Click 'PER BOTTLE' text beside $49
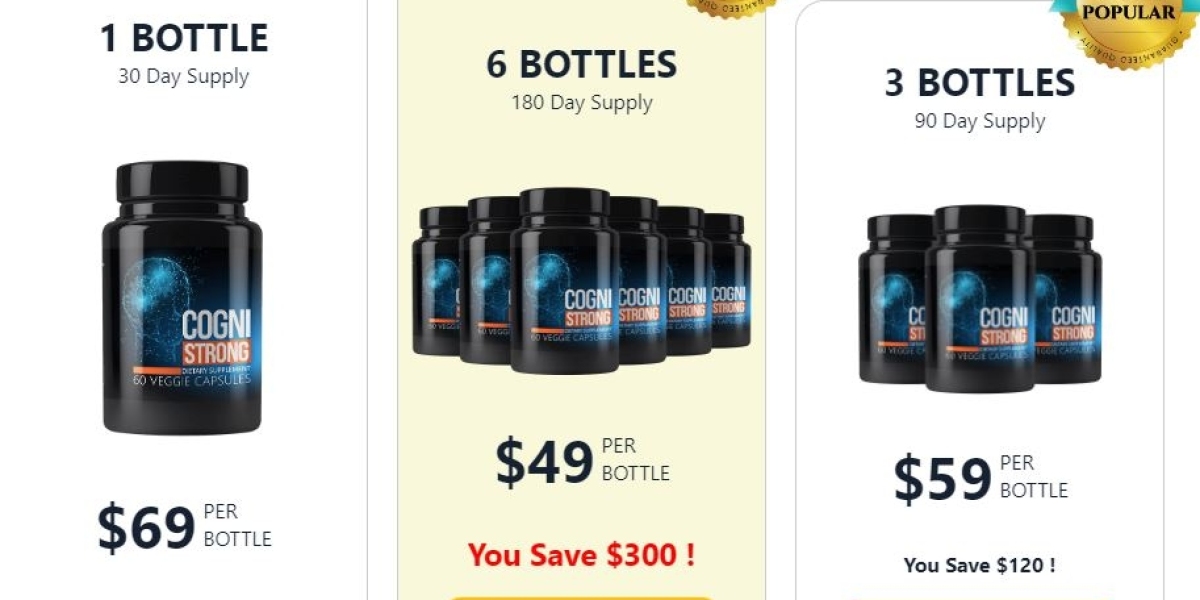The height and width of the screenshot is (600, 1200). click(636, 460)
